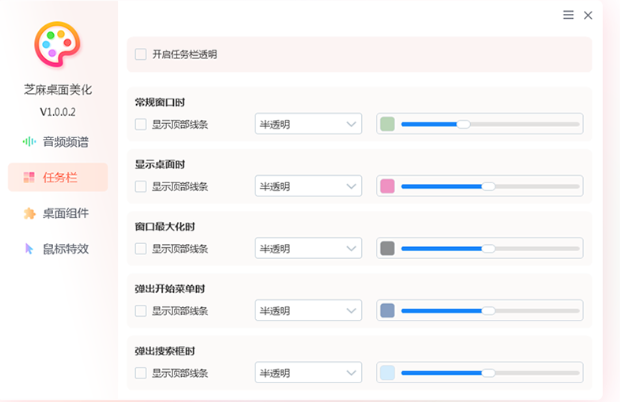The width and height of the screenshot is (620, 402).
Task: Click the V1.0.0.2 version label
Action: click(57, 111)
